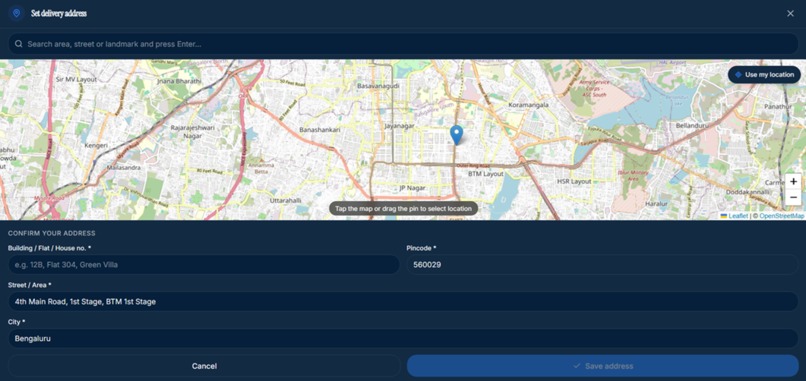Viewport: 806px width, 381px height.
Task: Tap BTM Layout label on the map
Action: pyautogui.click(x=485, y=174)
